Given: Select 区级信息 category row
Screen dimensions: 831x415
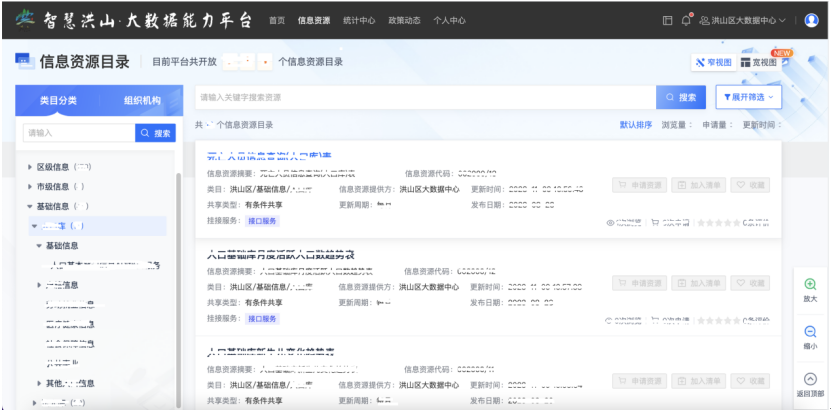Looking at the screenshot, I should pyautogui.click(x=64, y=167).
